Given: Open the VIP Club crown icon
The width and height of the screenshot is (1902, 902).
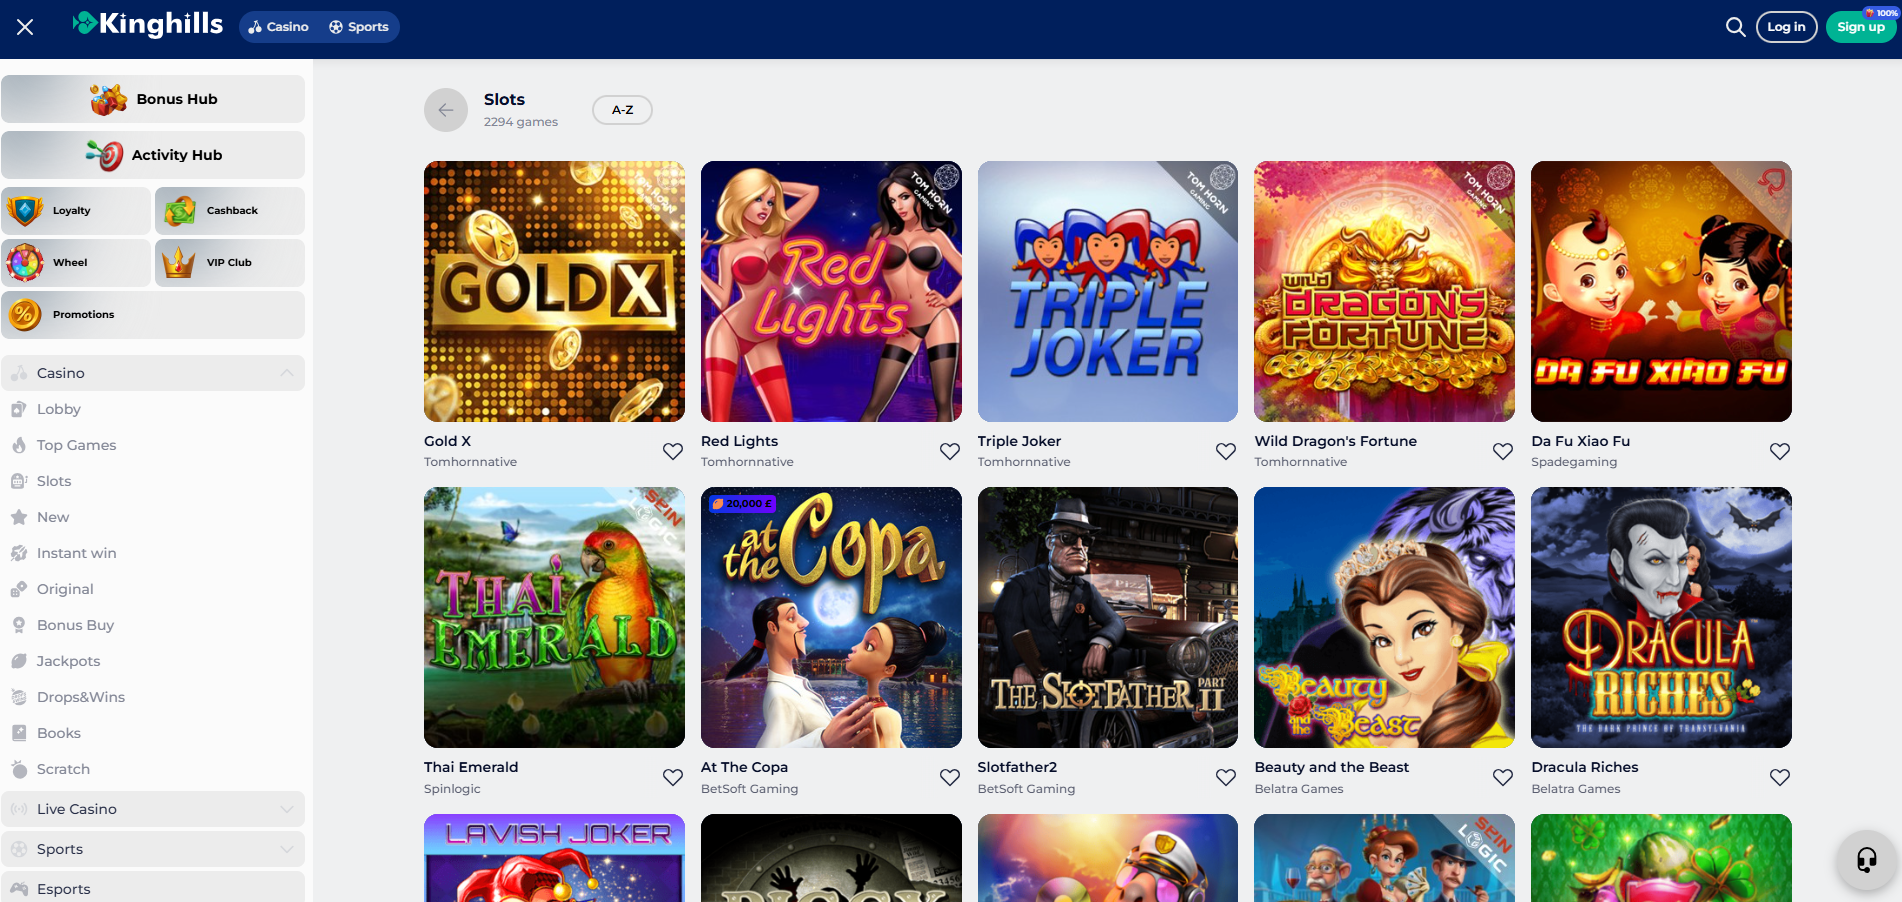Looking at the screenshot, I should [180, 262].
